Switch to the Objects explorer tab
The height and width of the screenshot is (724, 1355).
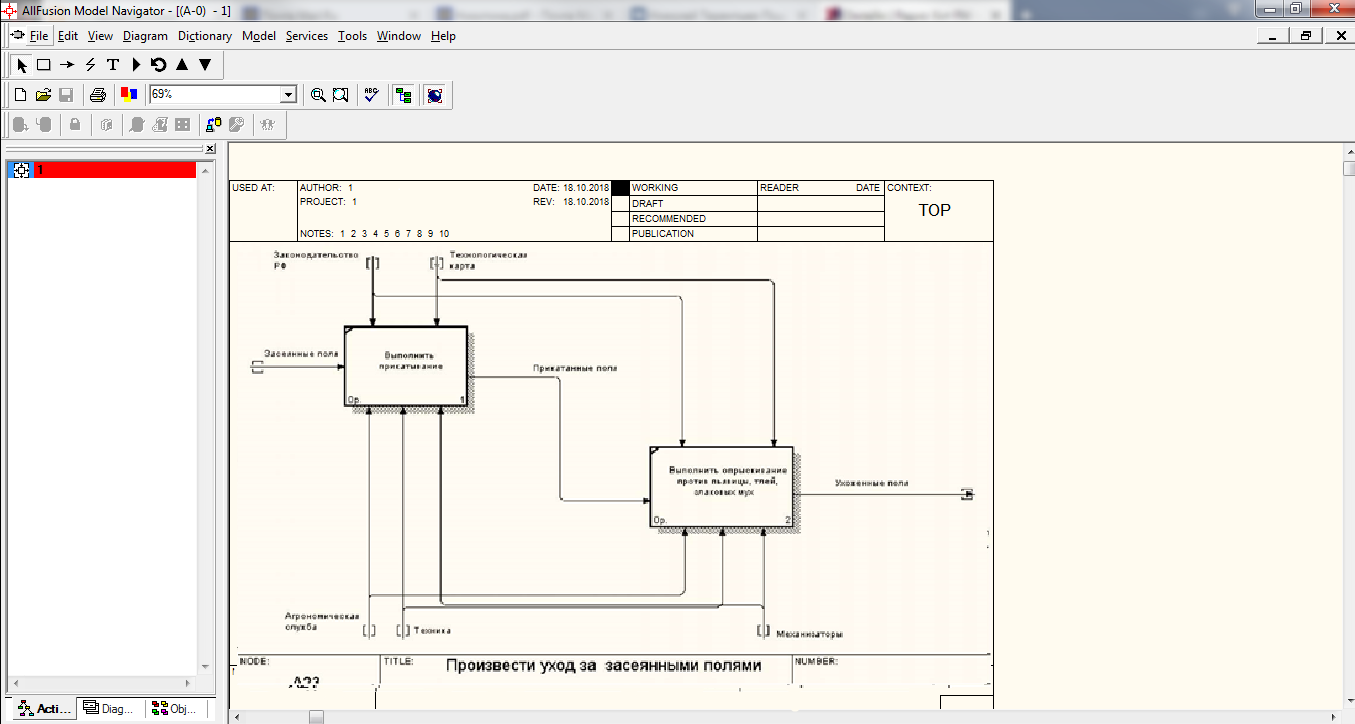[174, 709]
